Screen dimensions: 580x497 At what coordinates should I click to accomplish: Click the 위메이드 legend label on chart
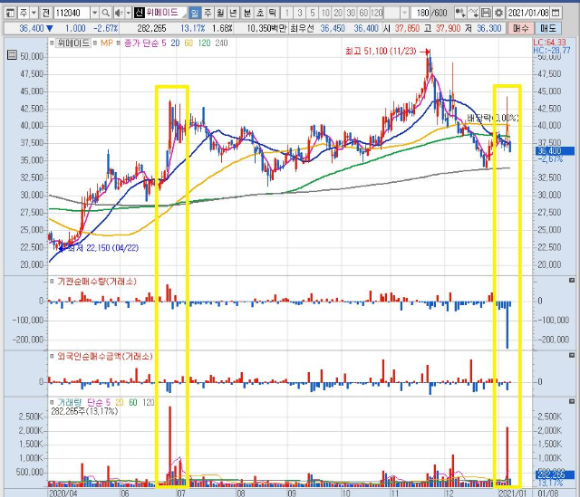(74, 43)
